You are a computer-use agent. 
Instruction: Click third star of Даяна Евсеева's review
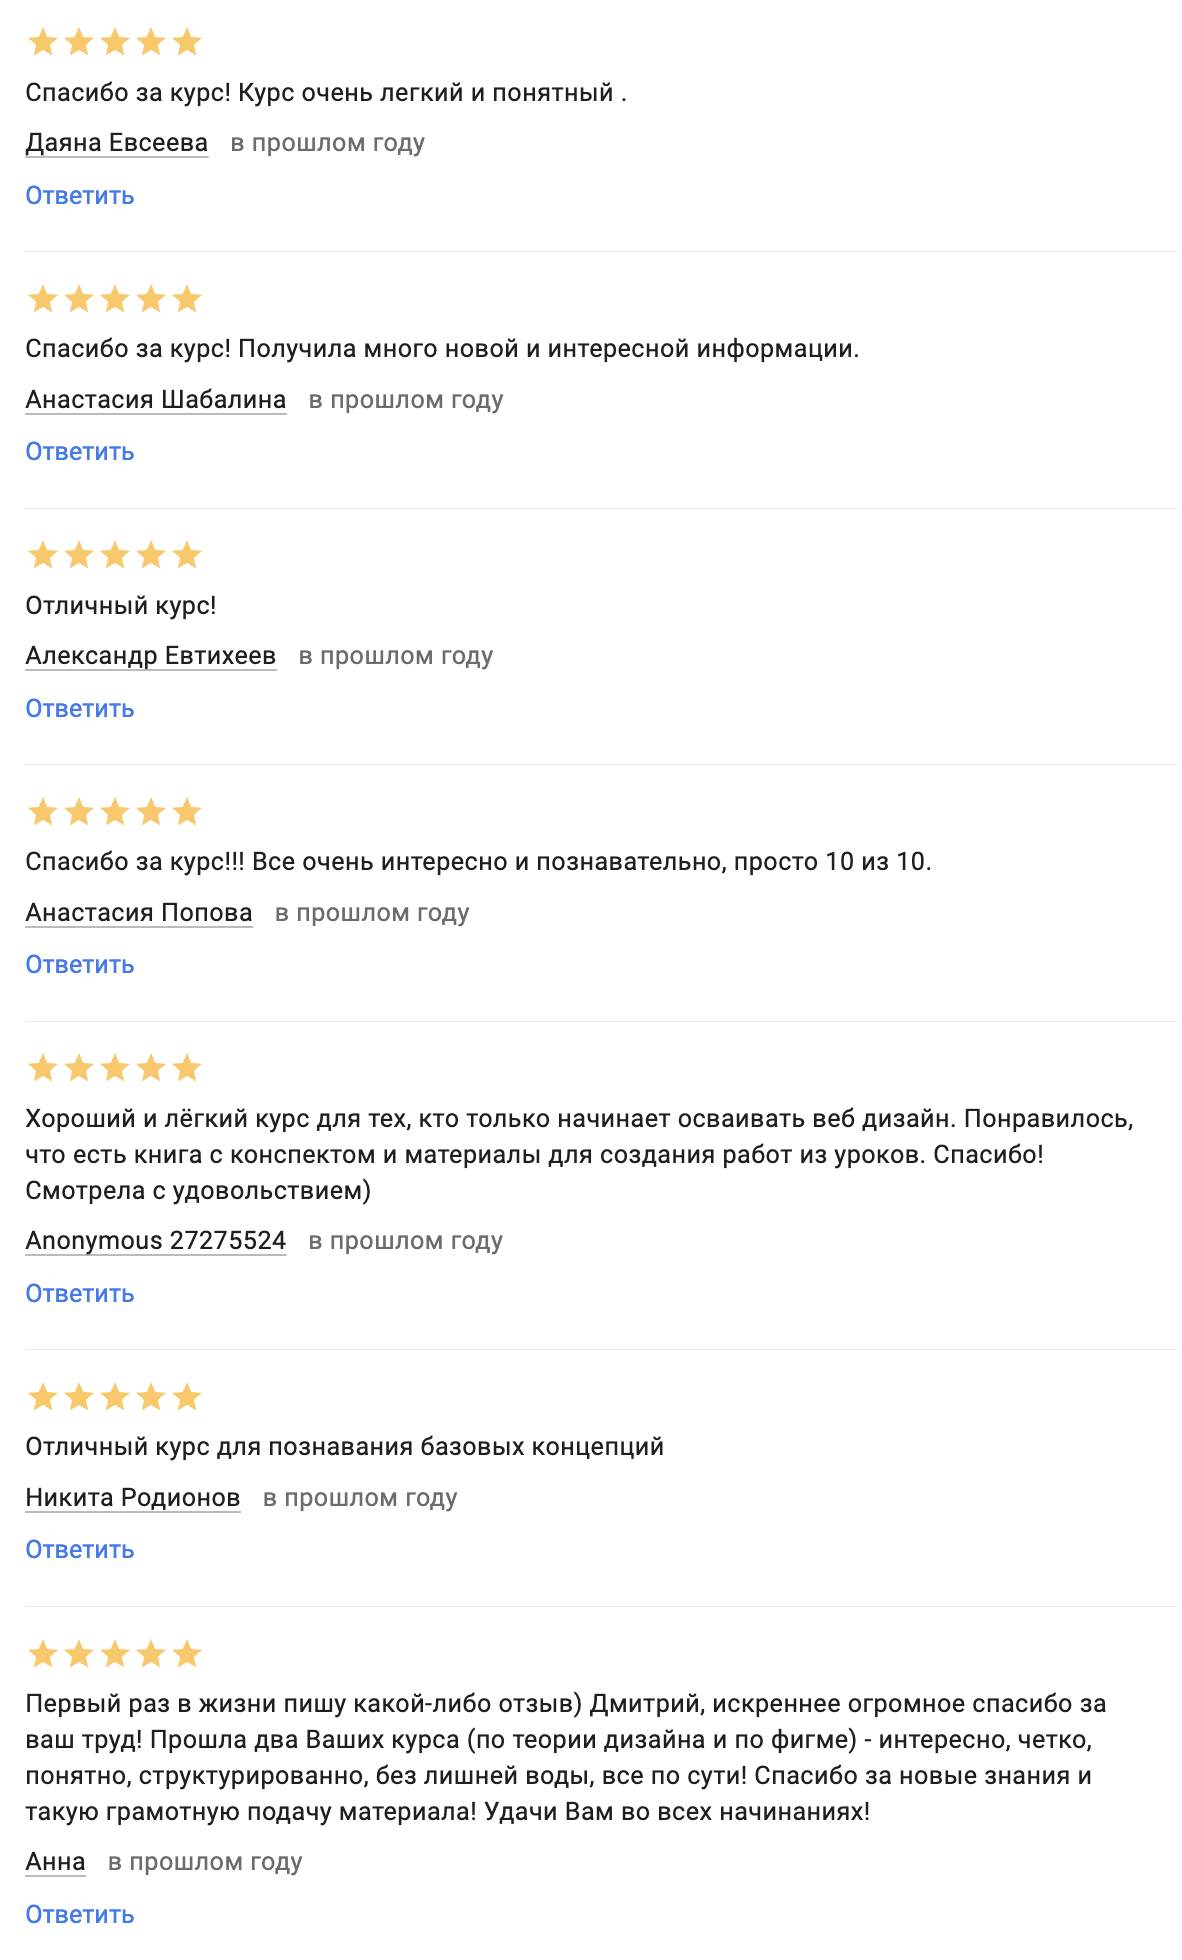pyautogui.click(x=115, y=43)
